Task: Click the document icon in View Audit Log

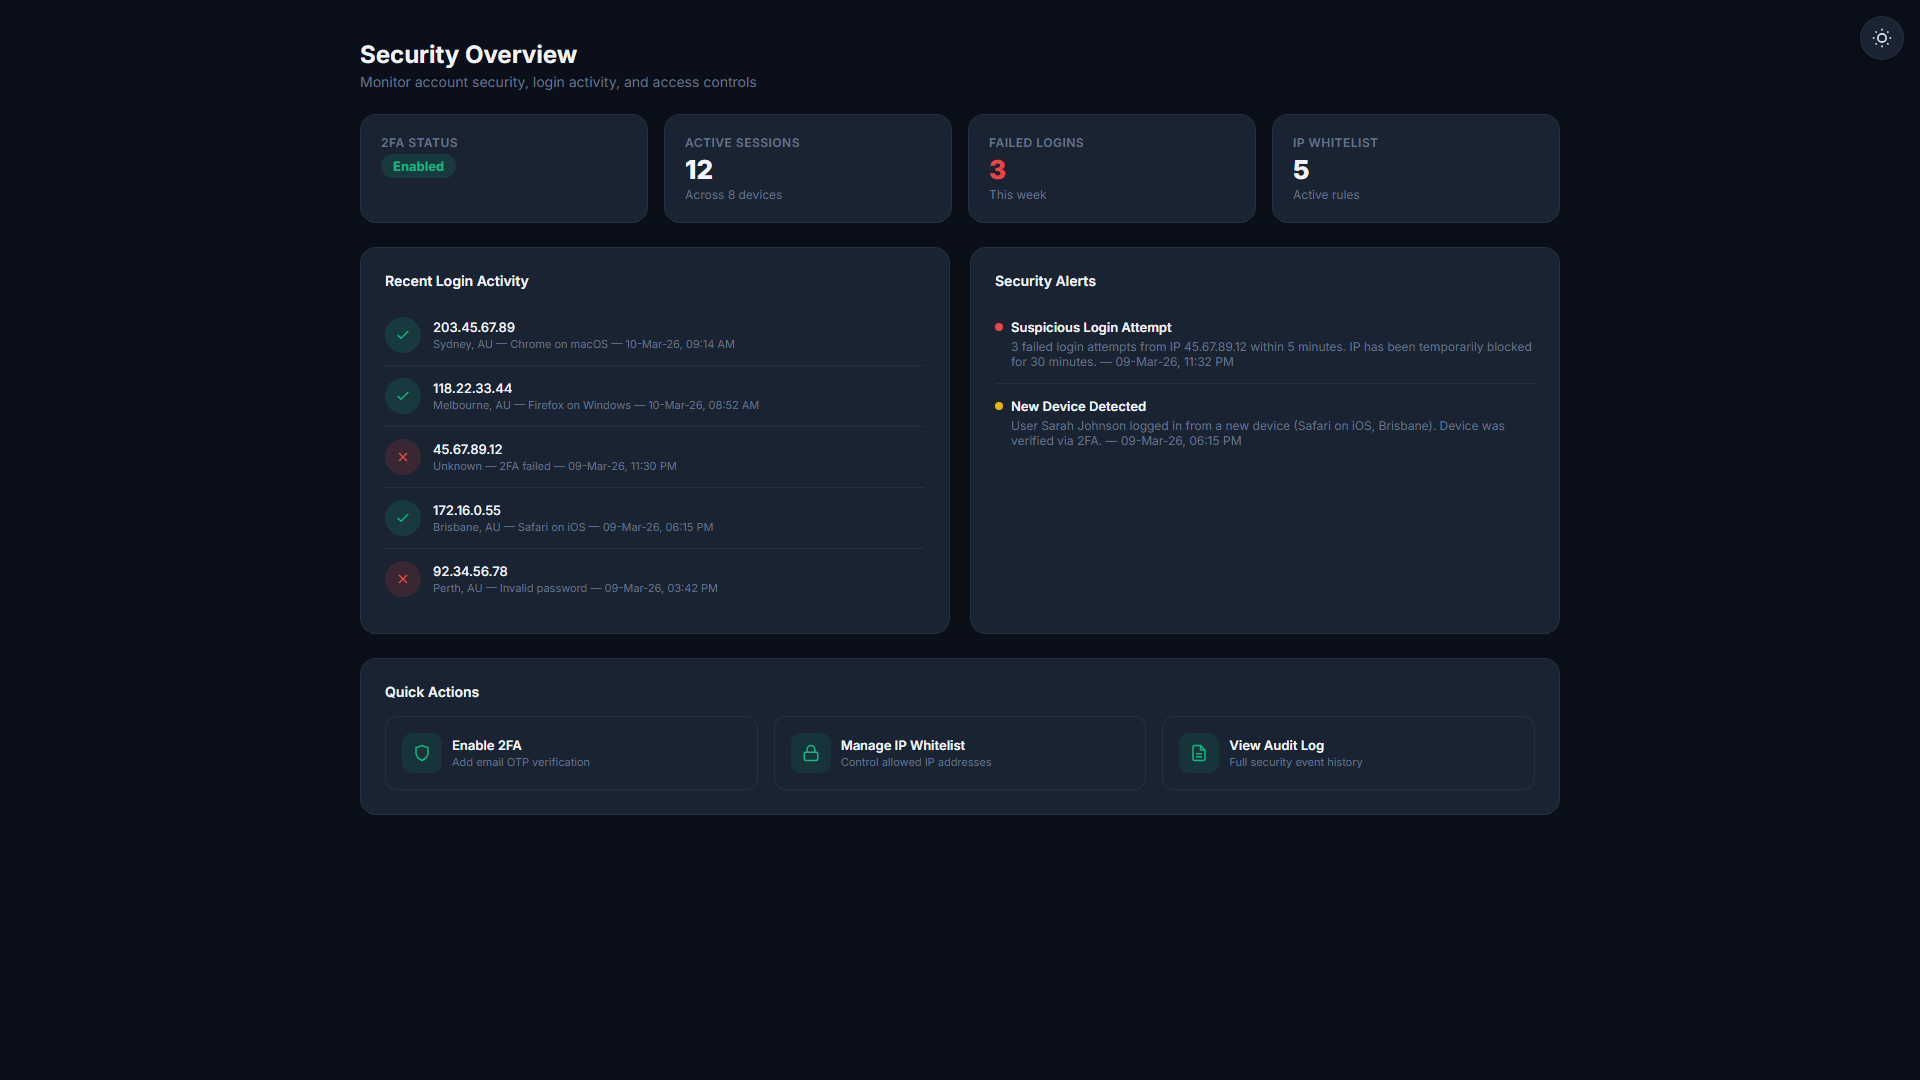Action: pos(1199,753)
